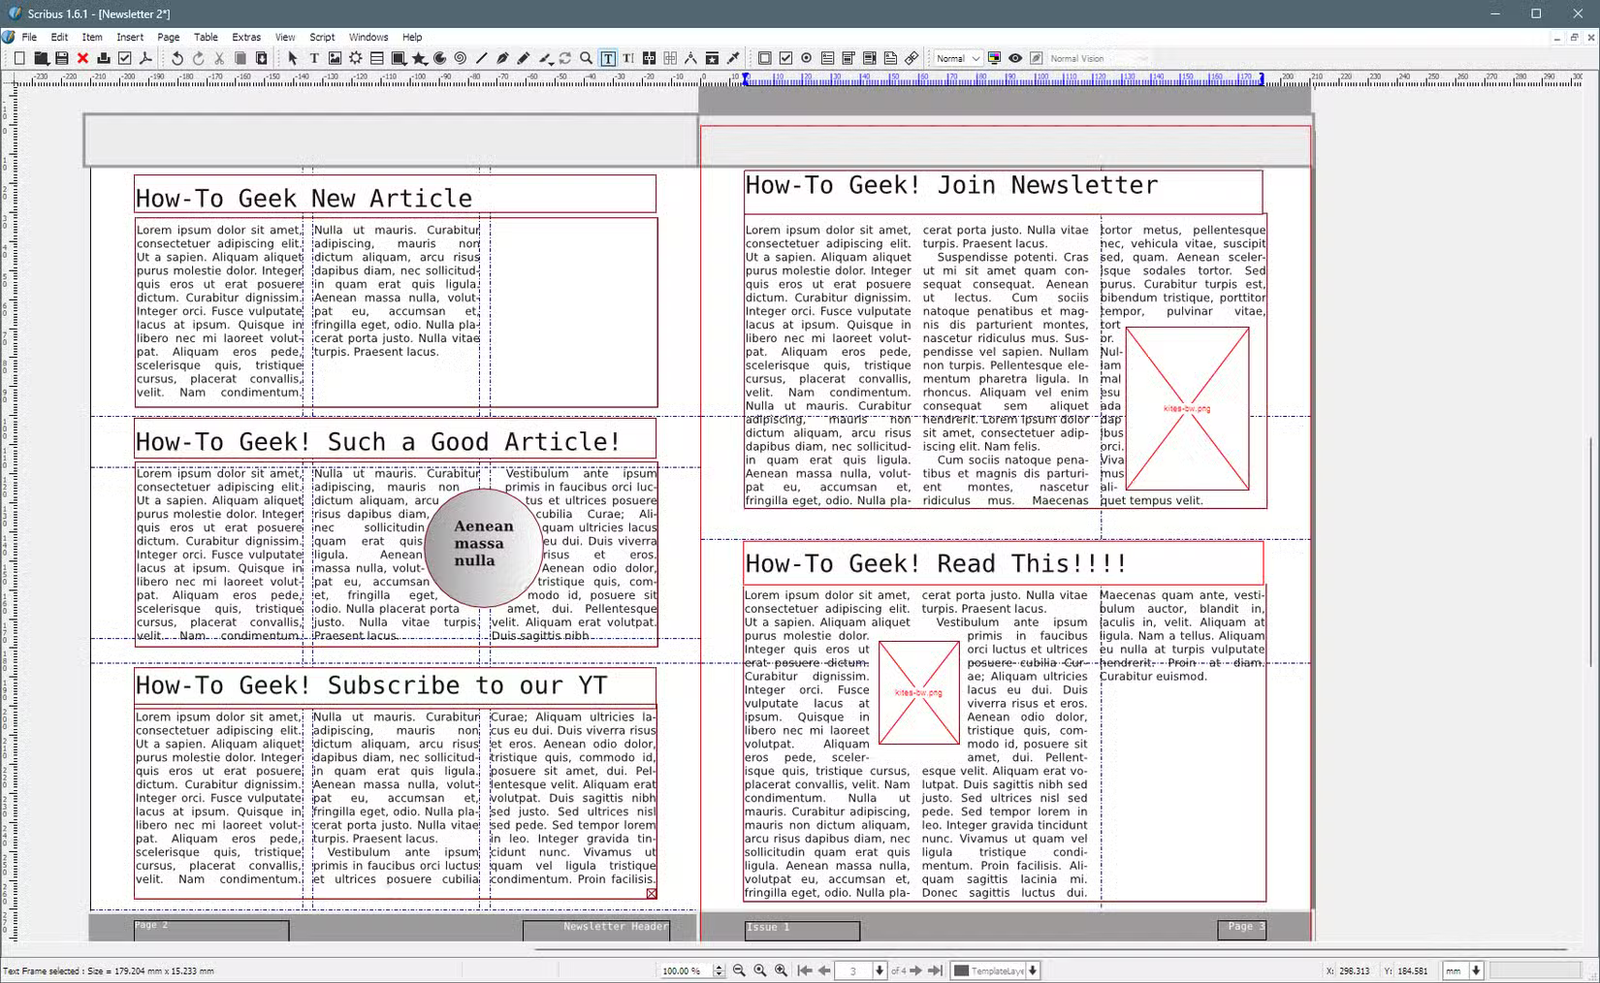Click the Zoom Out magnifier in status bar
The image size is (1600, 983).
pyautogui.click(x=739, y=969)
